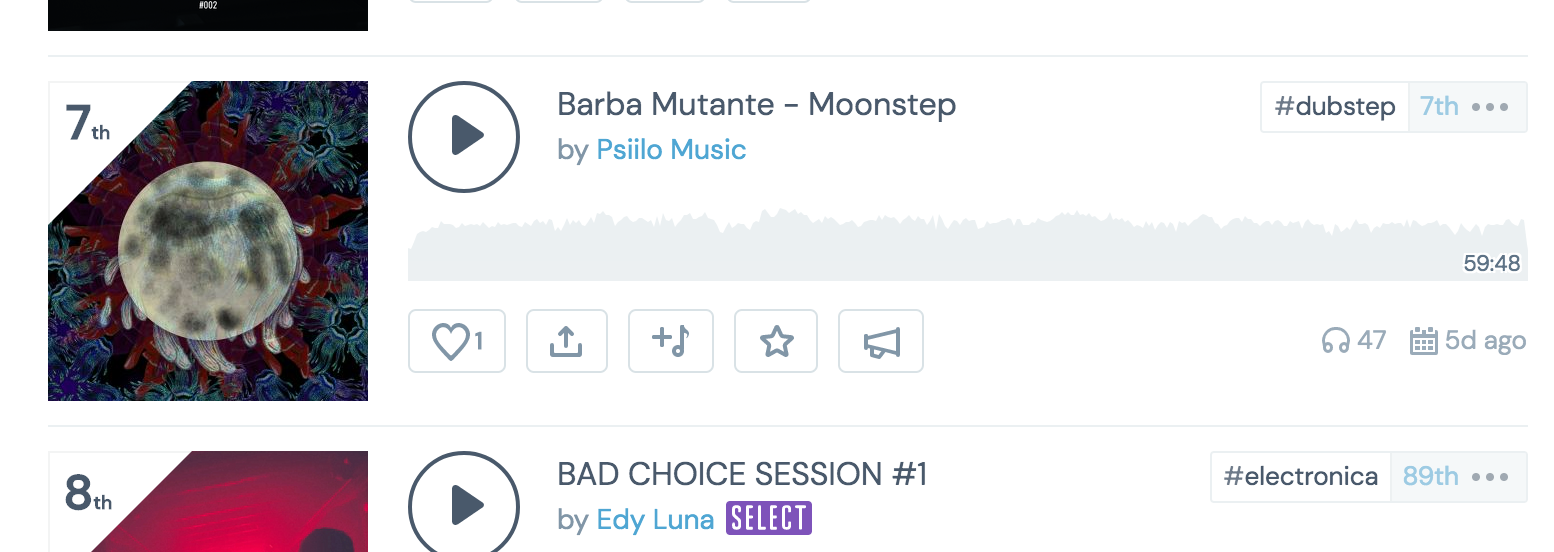This screenshot has height=552, width=1554.
Task: Add Moonstep to a playlist
Action: pyautogui.click(x=670, y=341)
